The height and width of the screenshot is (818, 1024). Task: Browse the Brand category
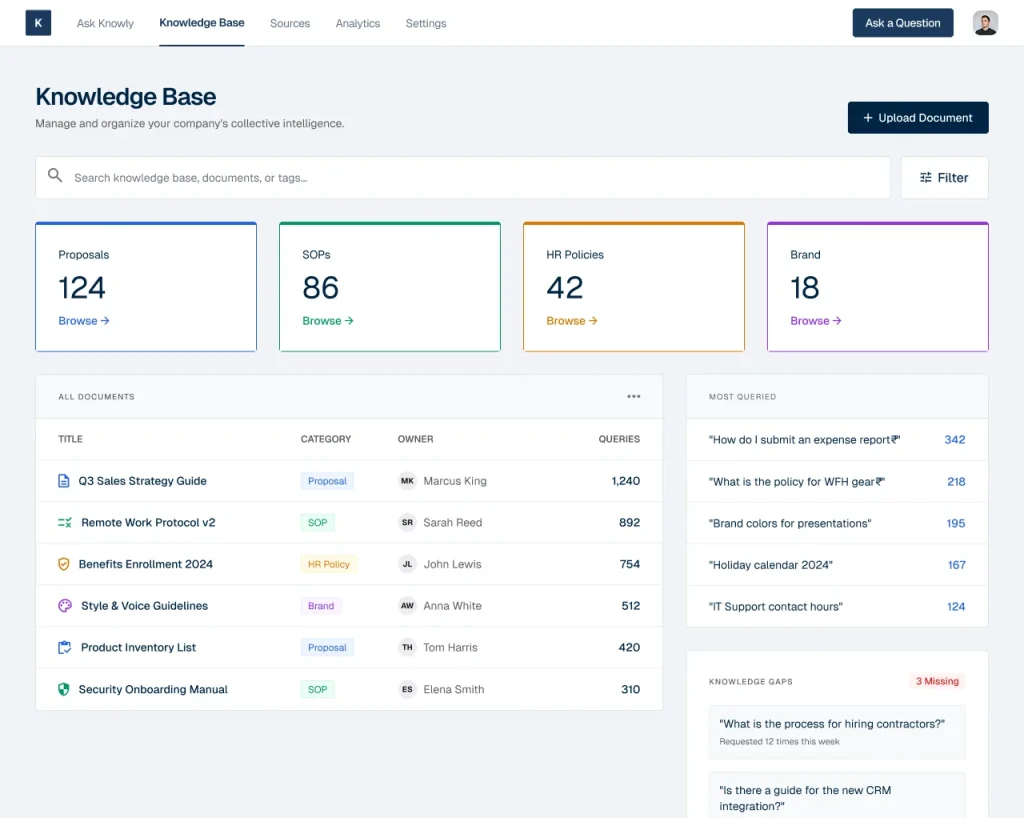816,321
